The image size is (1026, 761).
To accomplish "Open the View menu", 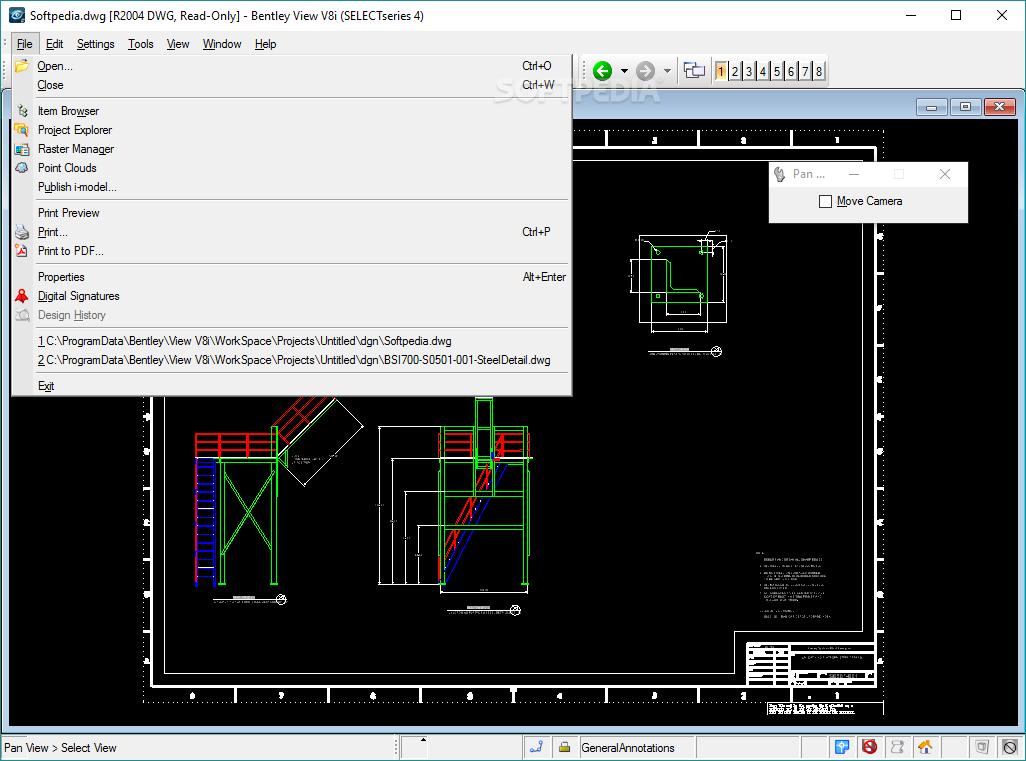I will pos(178,44).
